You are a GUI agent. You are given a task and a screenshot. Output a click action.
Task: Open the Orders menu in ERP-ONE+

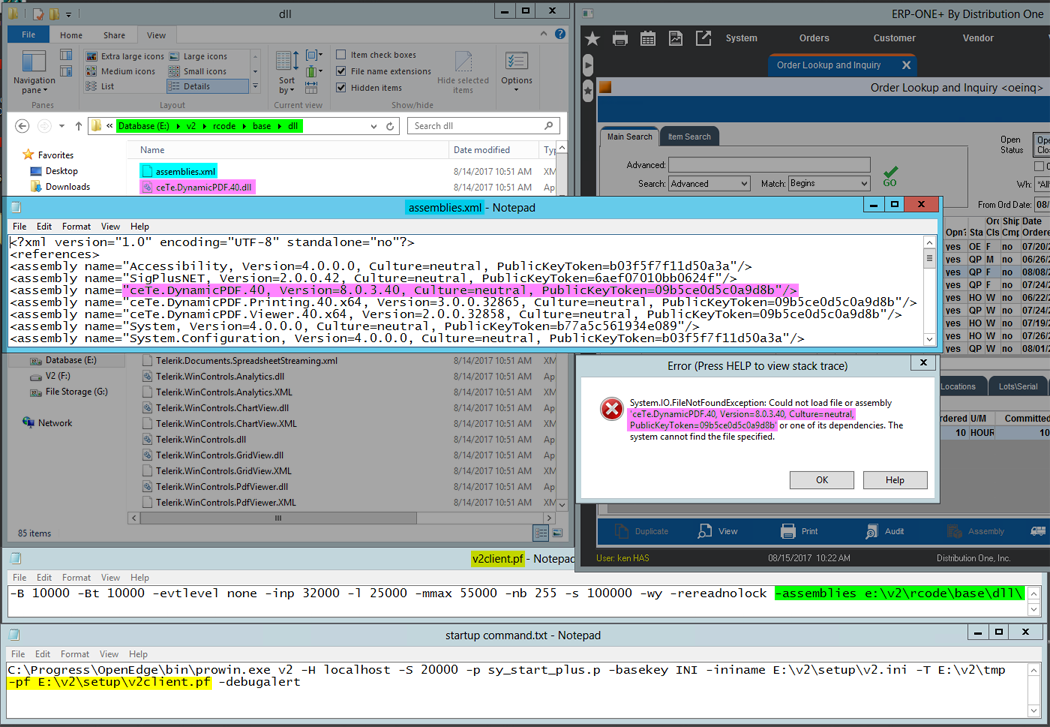[814, 38]
